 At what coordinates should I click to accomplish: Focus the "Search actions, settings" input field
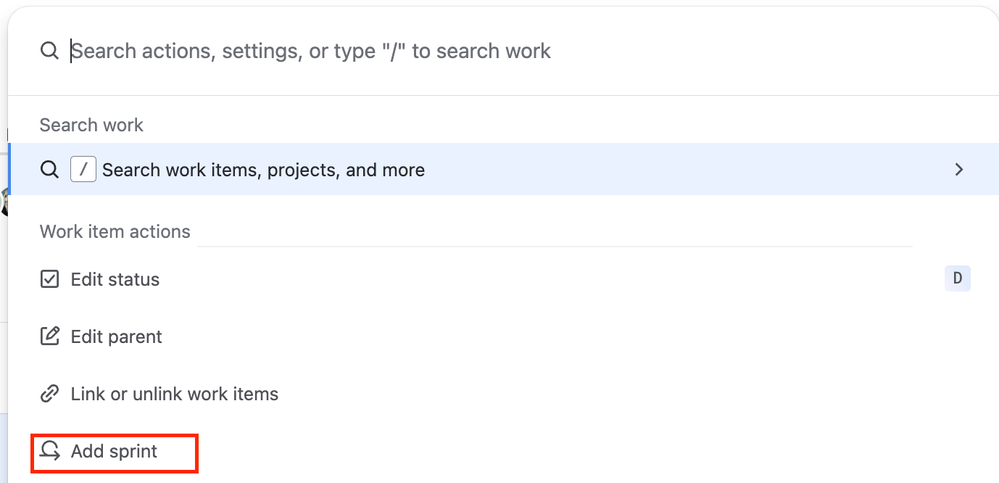400,51
